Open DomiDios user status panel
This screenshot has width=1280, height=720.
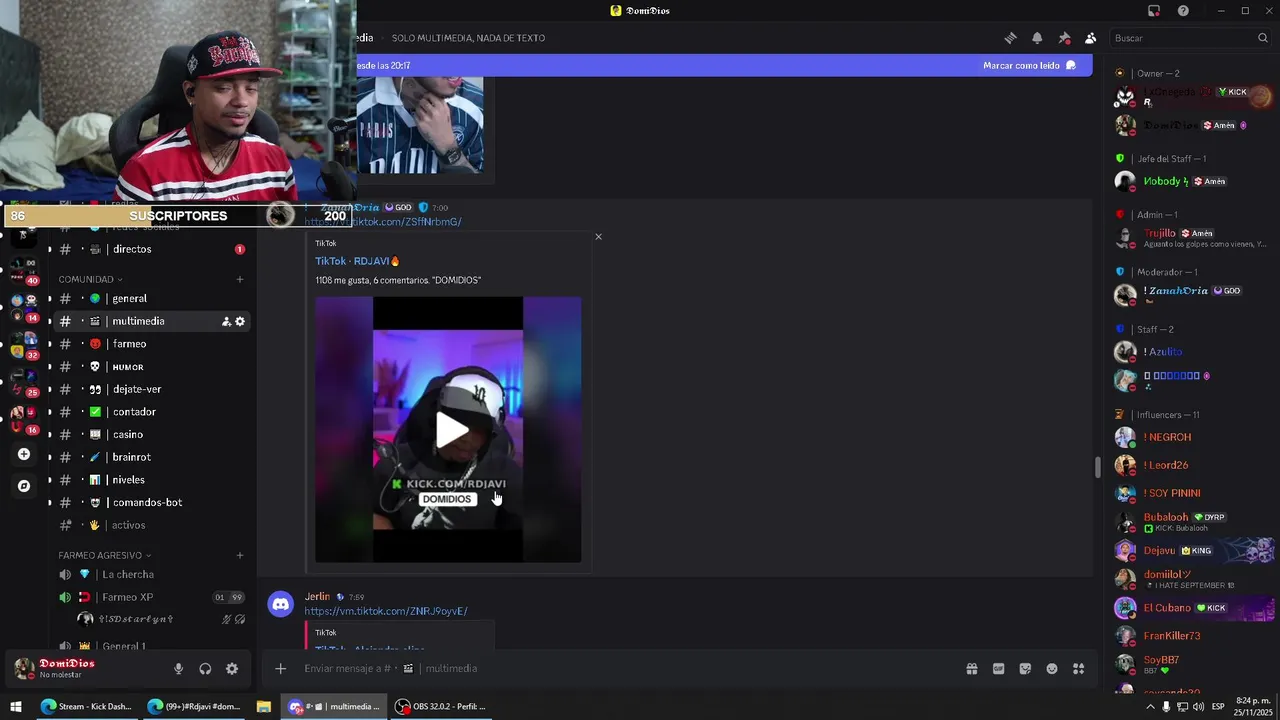pyautogui.click(x=67, y=668)
